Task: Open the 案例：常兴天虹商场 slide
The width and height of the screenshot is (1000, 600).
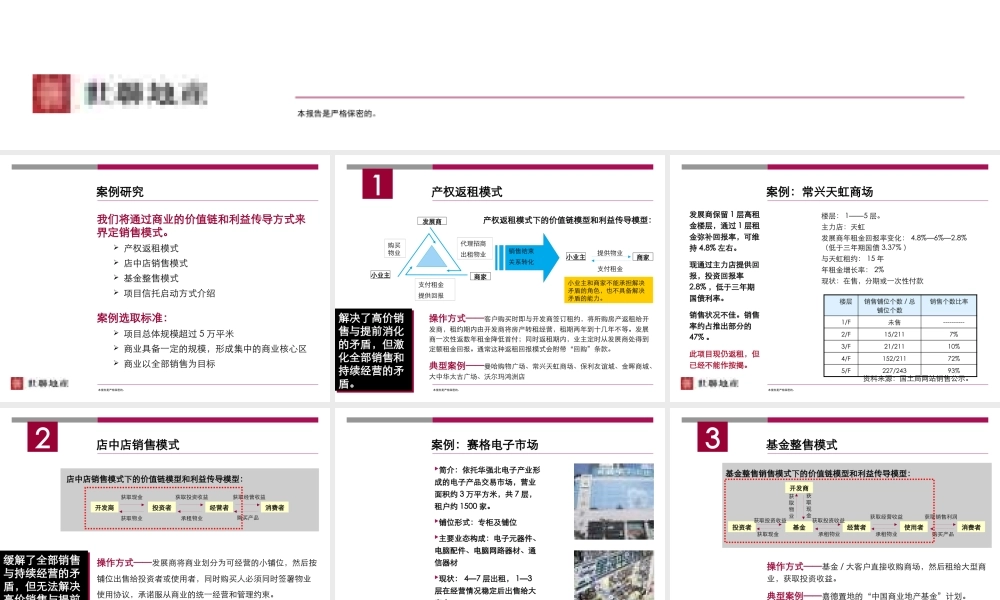Action: point(819,192)
